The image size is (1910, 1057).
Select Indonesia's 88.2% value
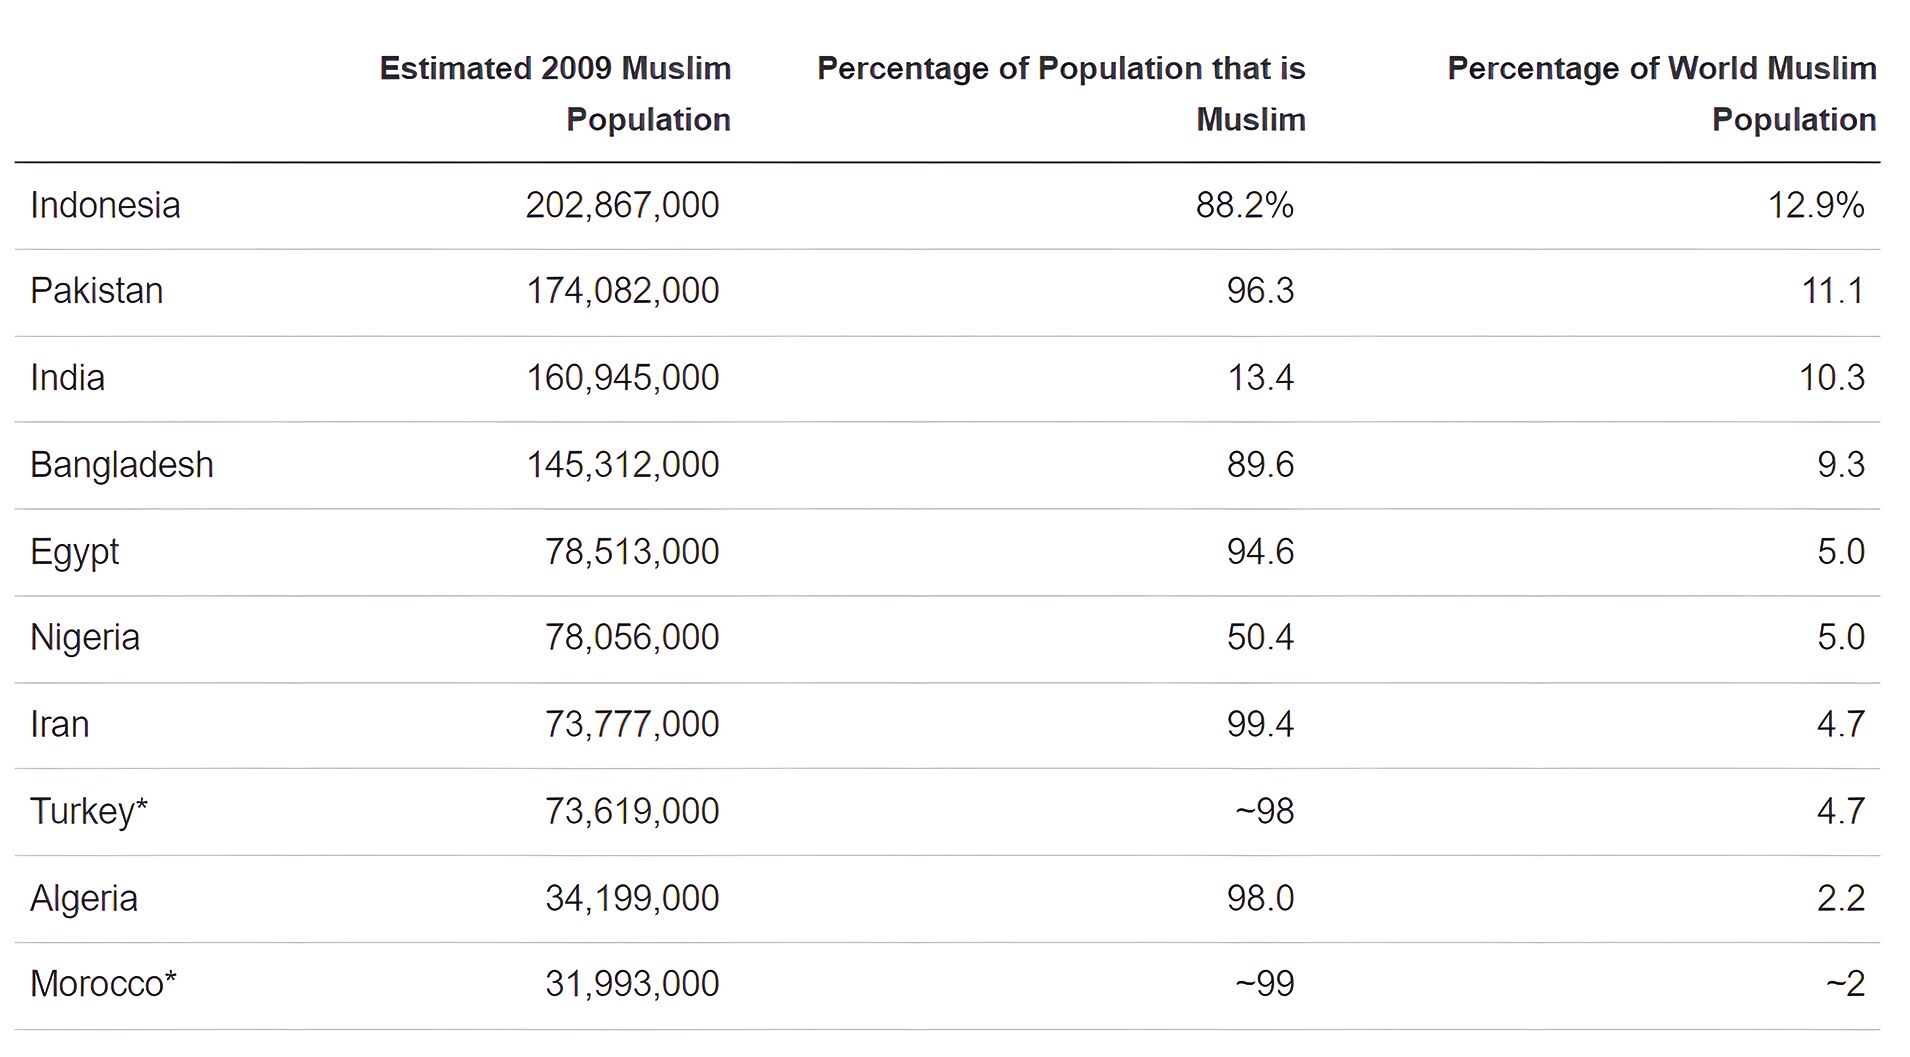pos(1245,205)
